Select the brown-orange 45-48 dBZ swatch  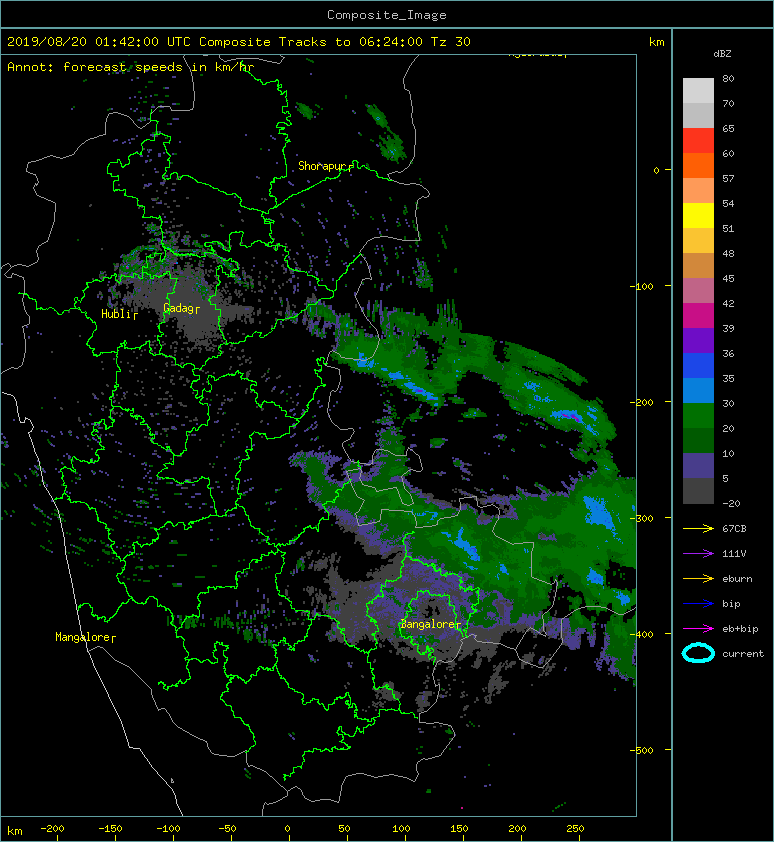click(x=698, y=265)
